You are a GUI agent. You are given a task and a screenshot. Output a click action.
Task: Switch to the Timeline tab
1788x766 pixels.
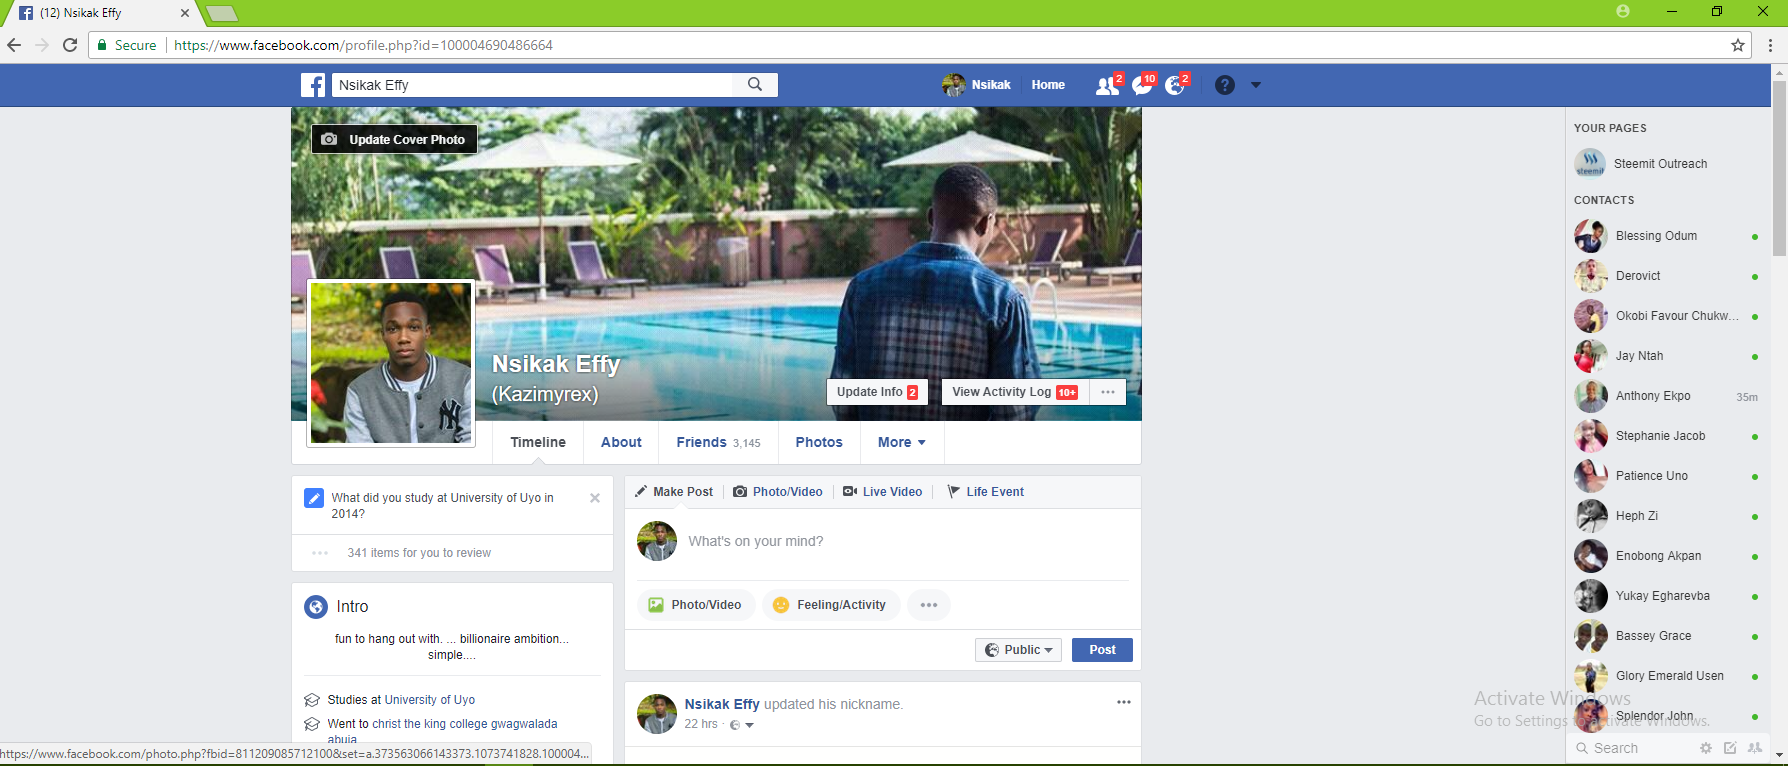538,442
